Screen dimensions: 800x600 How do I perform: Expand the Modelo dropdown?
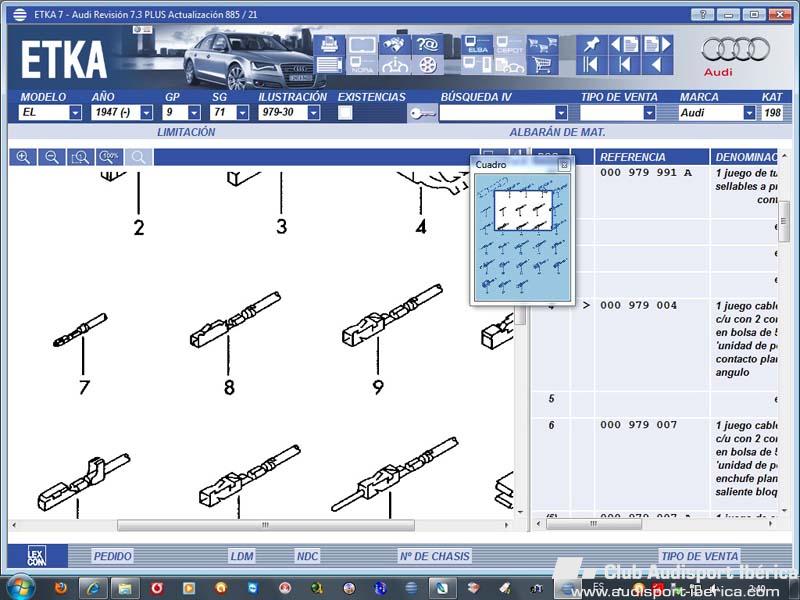pyautogui.click(x=75, y=112)
